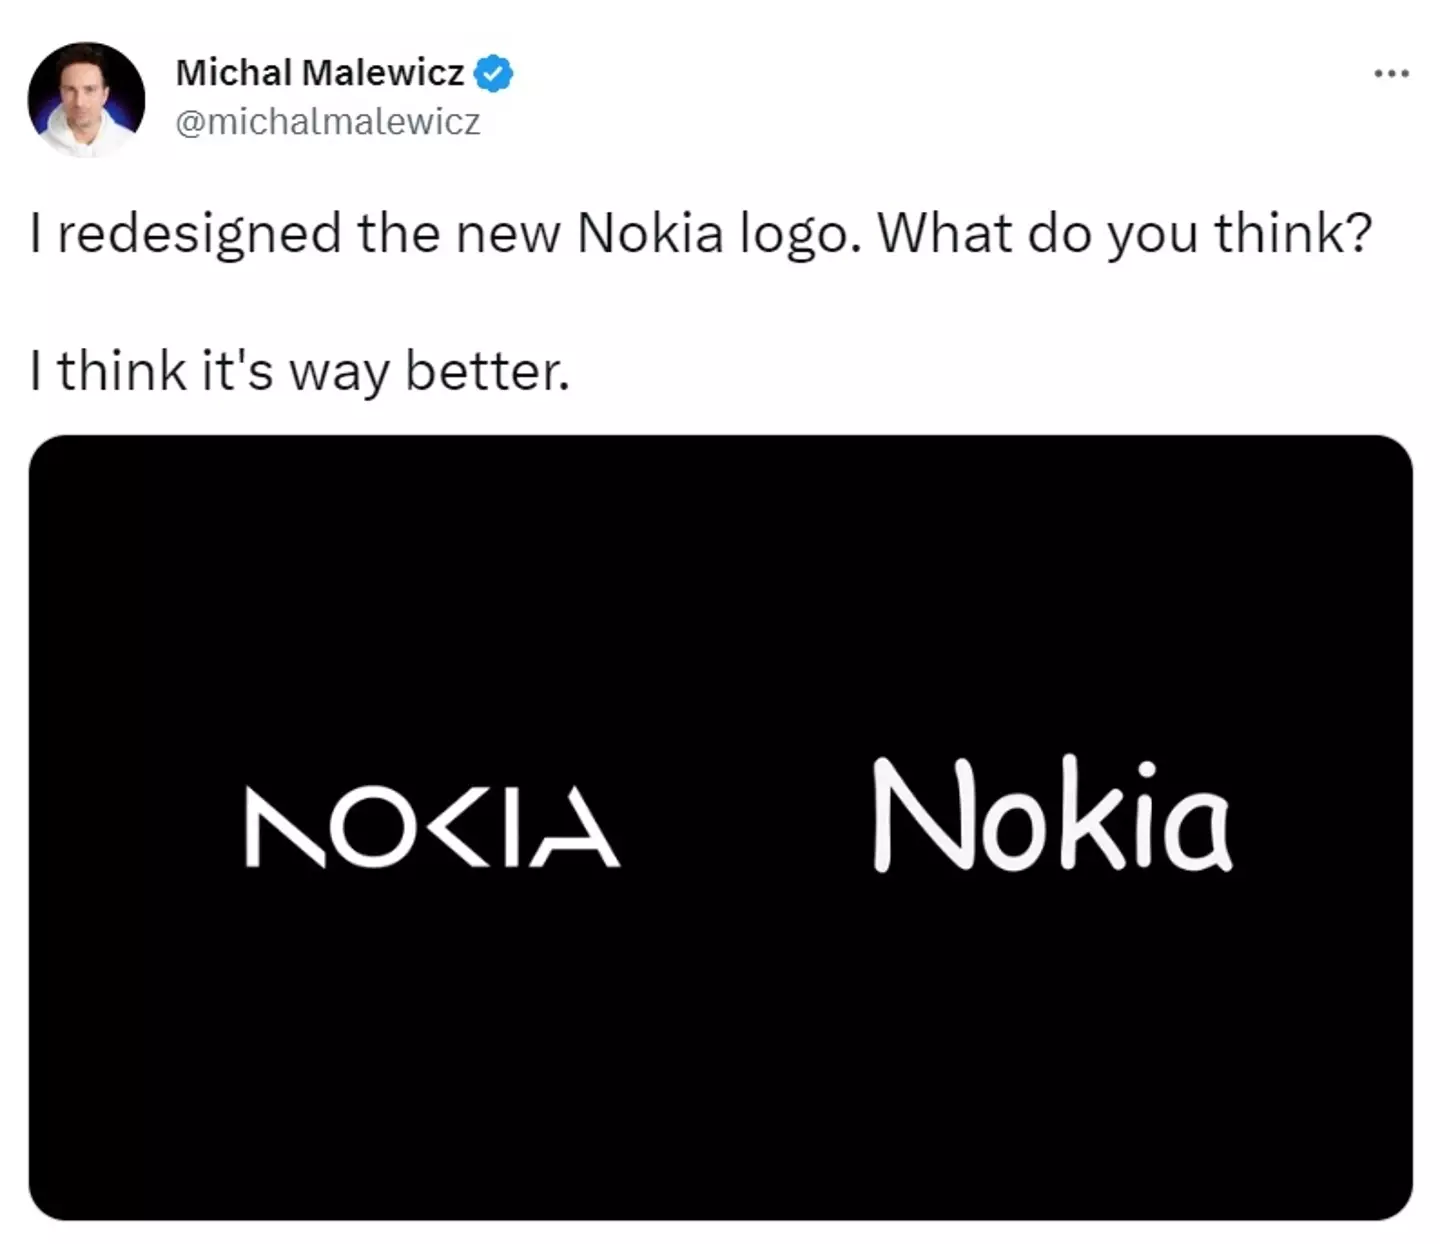Click the word "redesigned" in the tweet

[199, 234]
